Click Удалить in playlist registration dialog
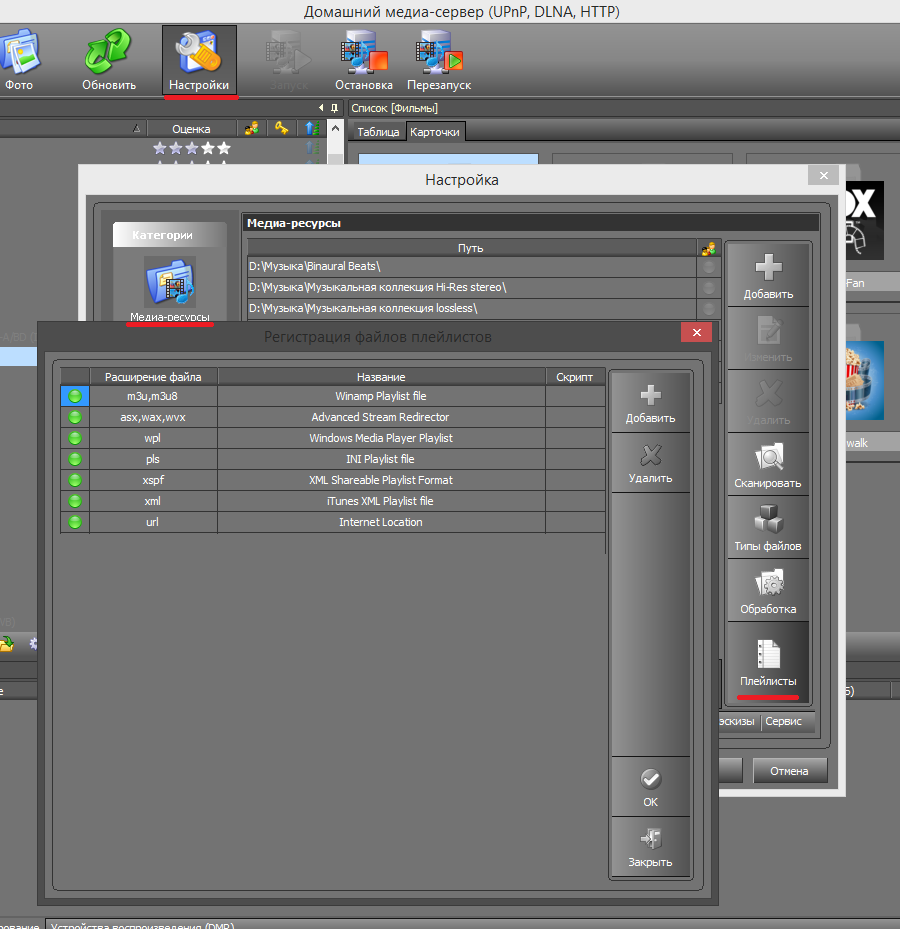Screen dimensions: 900x929 point(650,463)
